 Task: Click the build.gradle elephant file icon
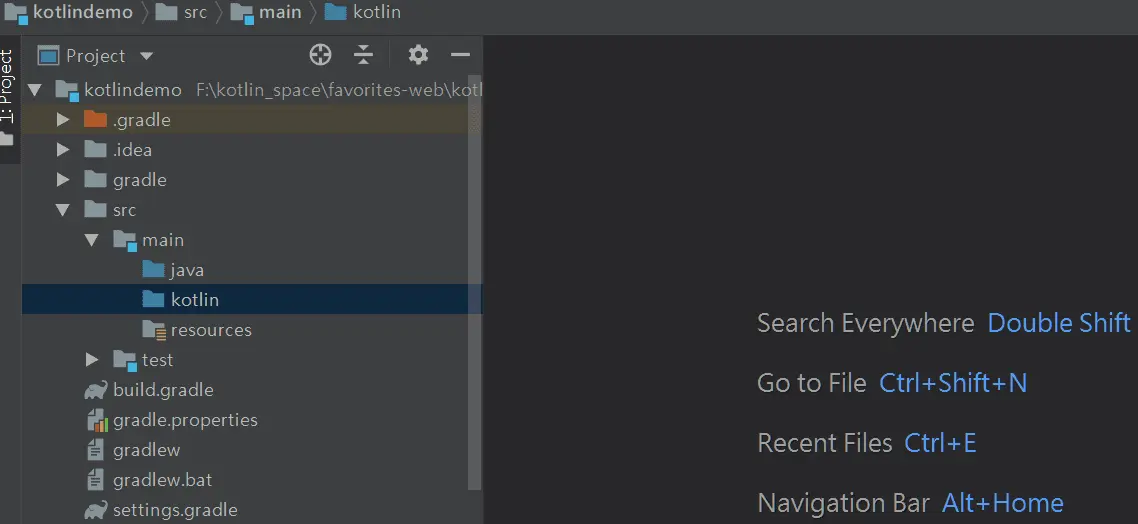(96, 390)
